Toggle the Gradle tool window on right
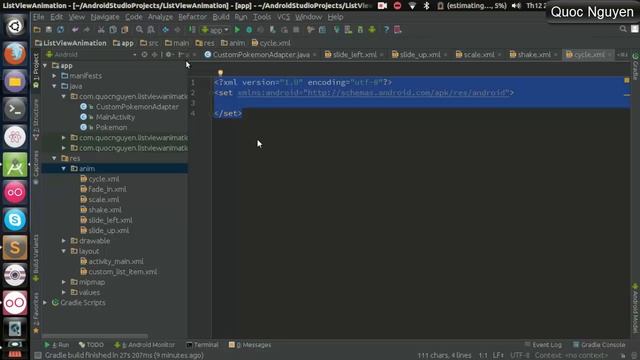 (635, 67)
